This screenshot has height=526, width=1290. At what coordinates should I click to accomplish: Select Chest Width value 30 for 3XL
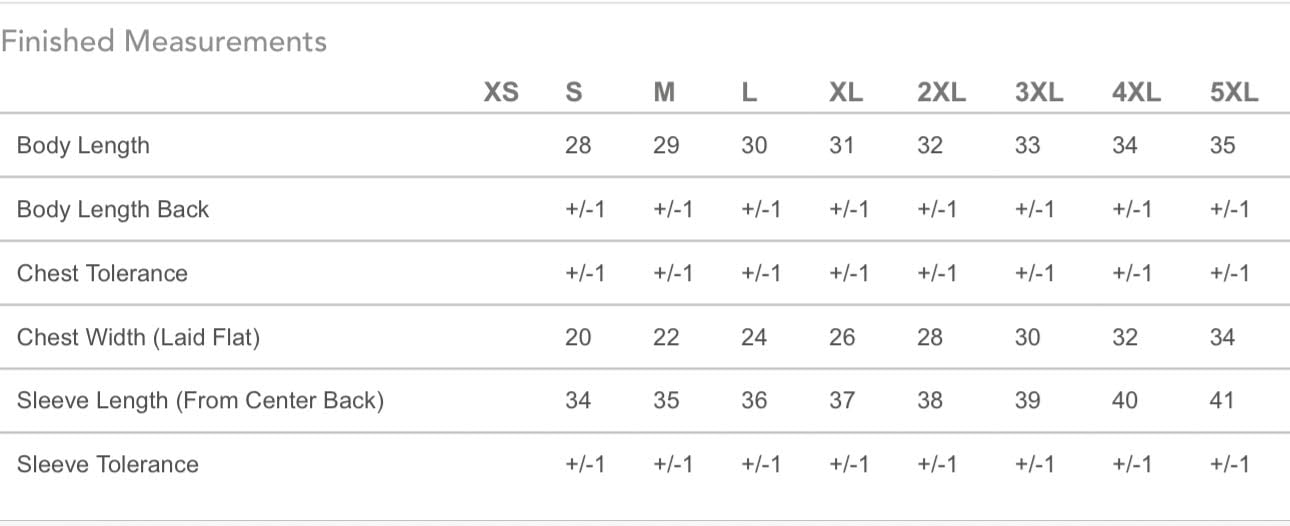(1027, 338)
